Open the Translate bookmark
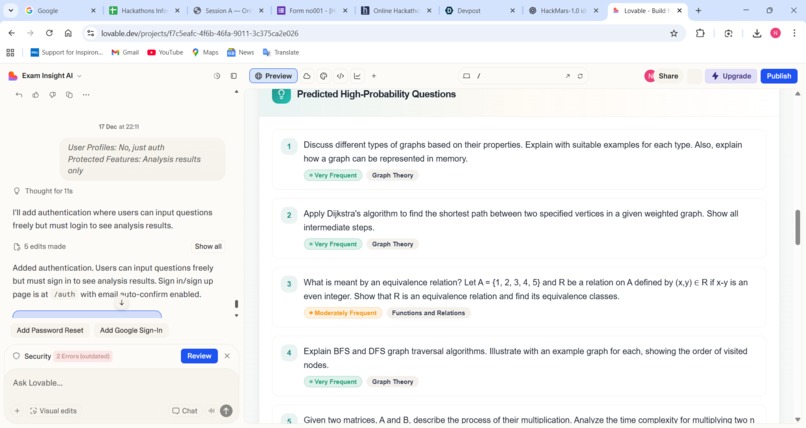 click(x=281, y=52)
